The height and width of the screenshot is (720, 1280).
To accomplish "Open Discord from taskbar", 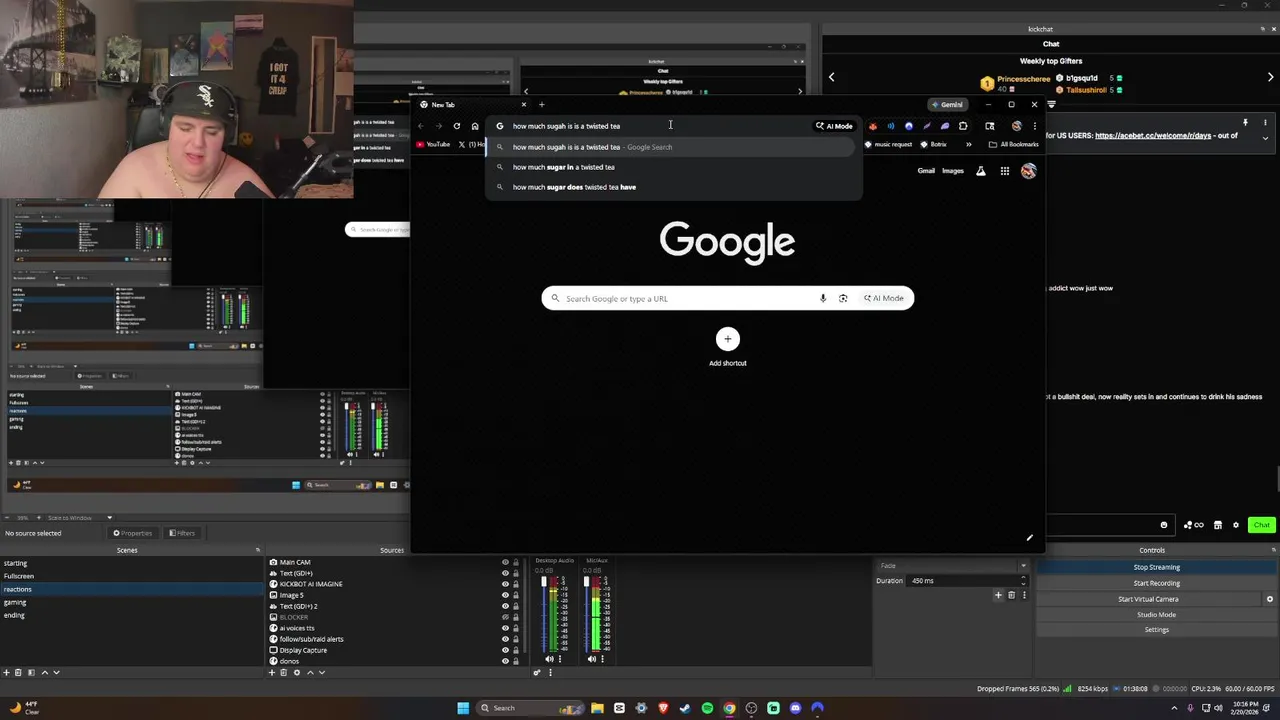I will click(795, 708).
